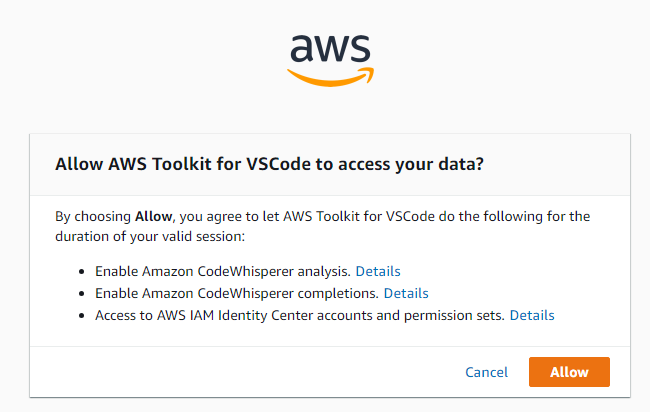Click the orange smile arrow under aws
The image size is (650, 412).
330,78
